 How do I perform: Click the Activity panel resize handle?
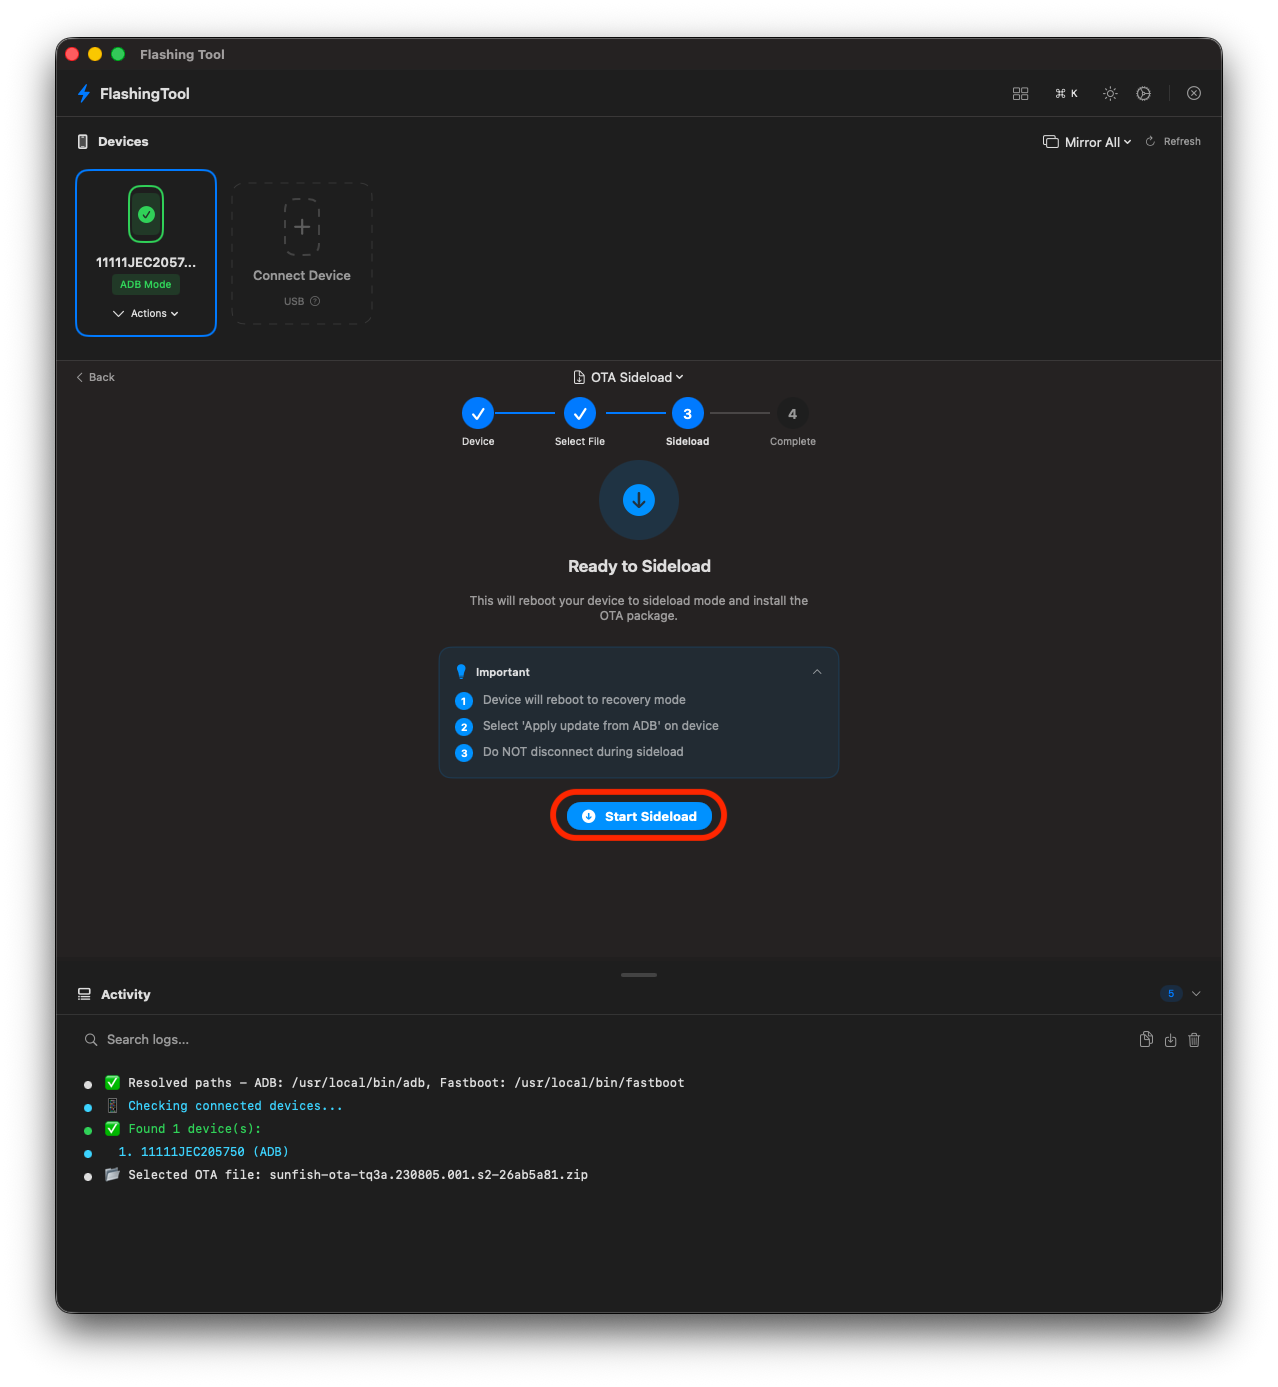(x=639, y=975)
